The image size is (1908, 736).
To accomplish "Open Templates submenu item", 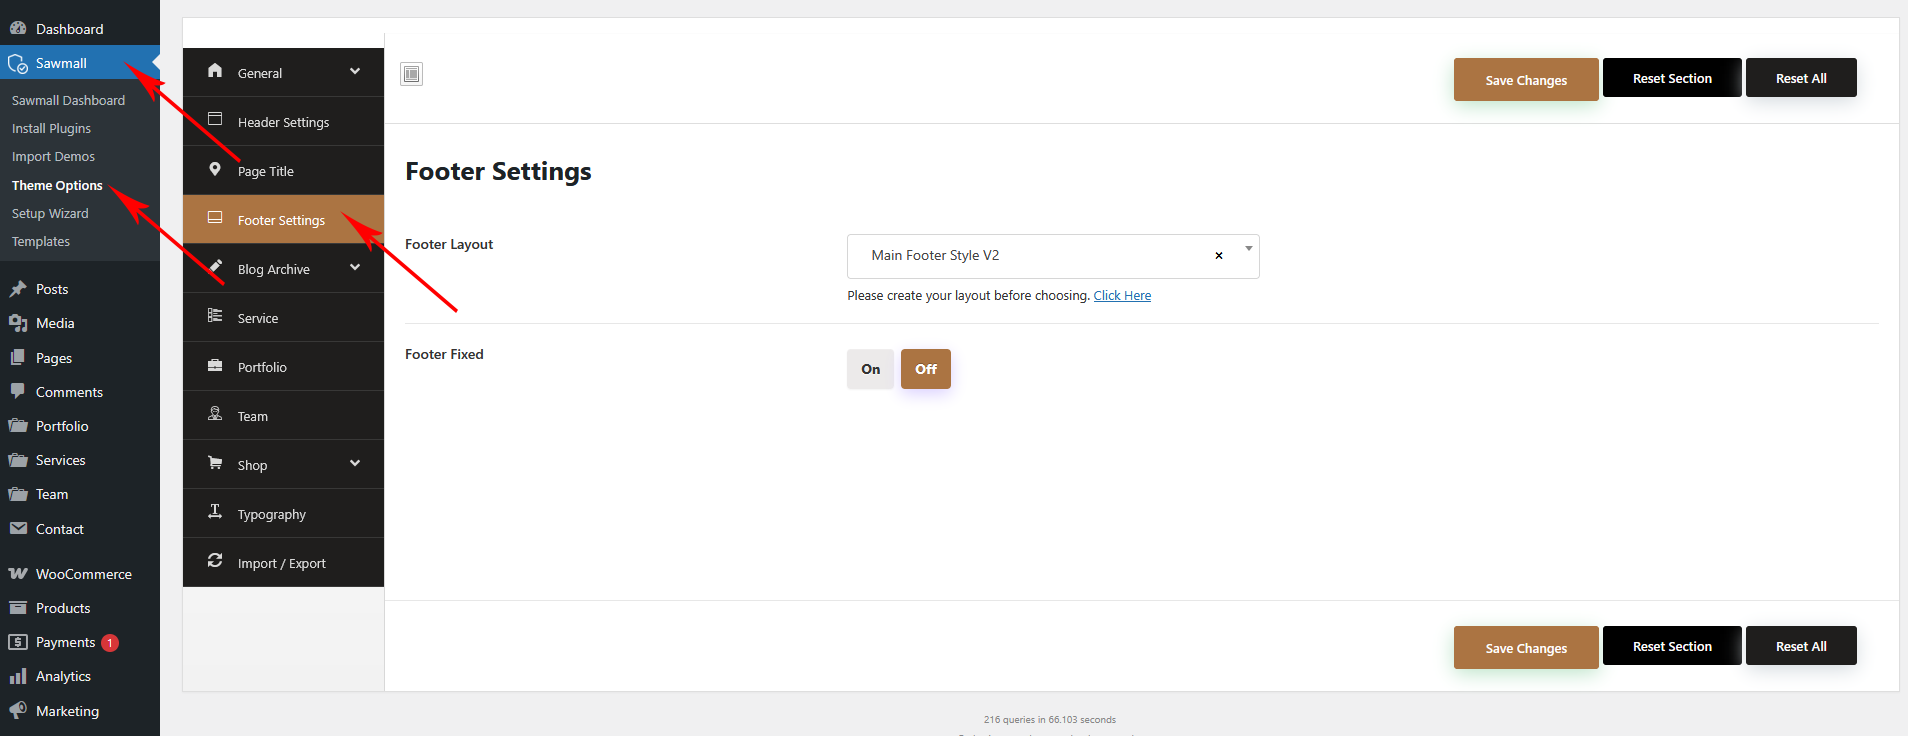I will [41, 241].
